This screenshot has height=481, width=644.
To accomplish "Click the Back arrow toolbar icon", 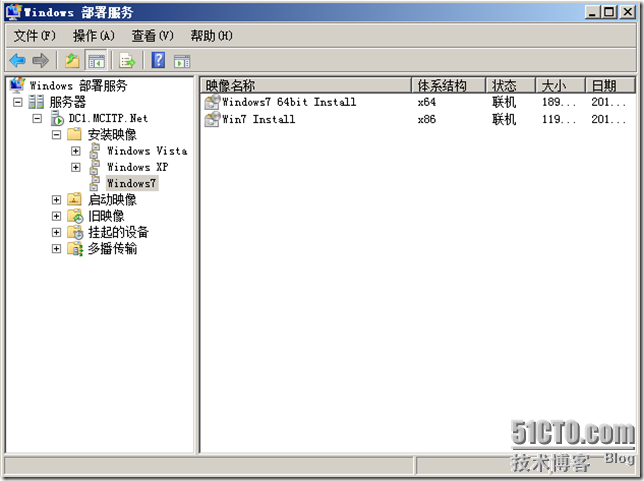I will (17, 61).
